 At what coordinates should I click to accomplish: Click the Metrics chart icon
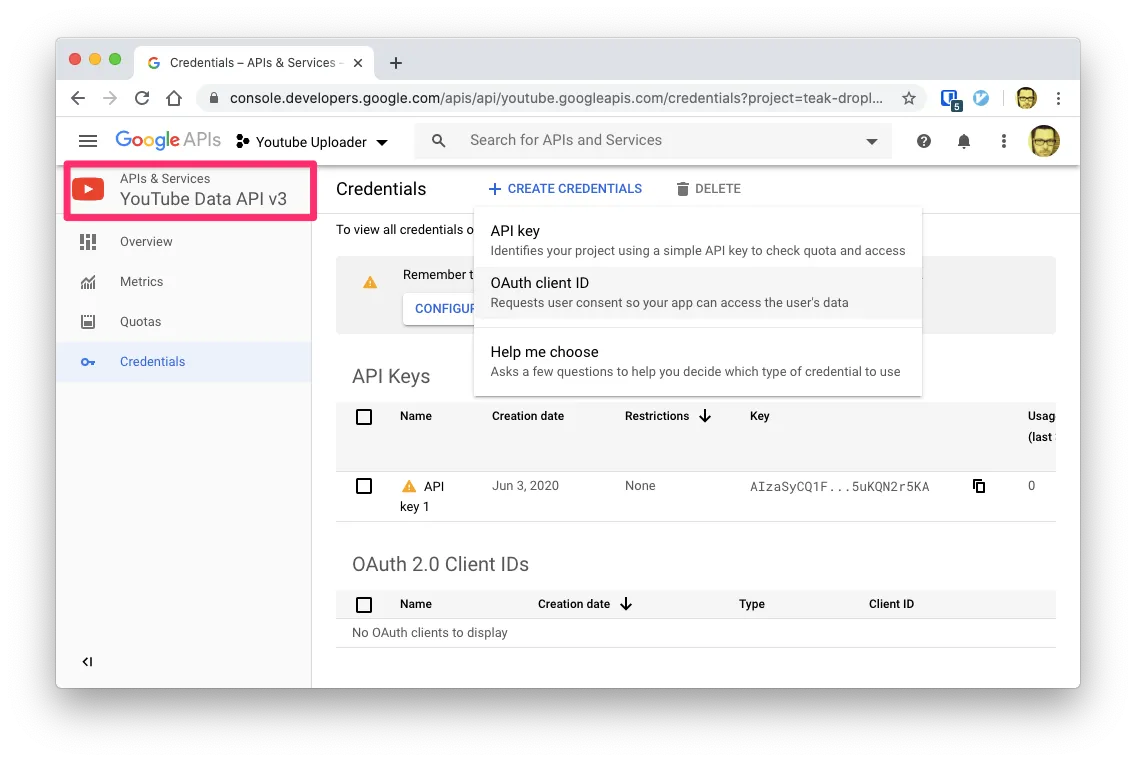click(x=88, y=282)
